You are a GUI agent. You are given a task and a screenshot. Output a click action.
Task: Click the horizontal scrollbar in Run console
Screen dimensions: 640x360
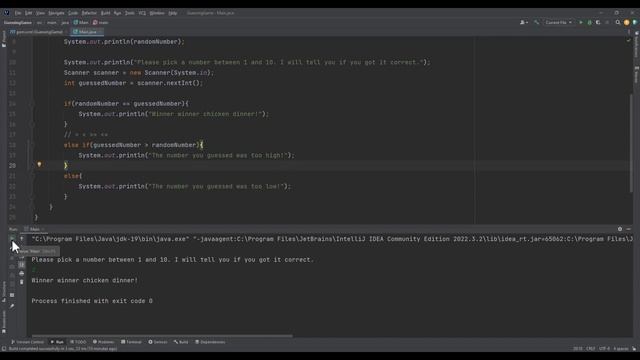click(x=162, y=336)
